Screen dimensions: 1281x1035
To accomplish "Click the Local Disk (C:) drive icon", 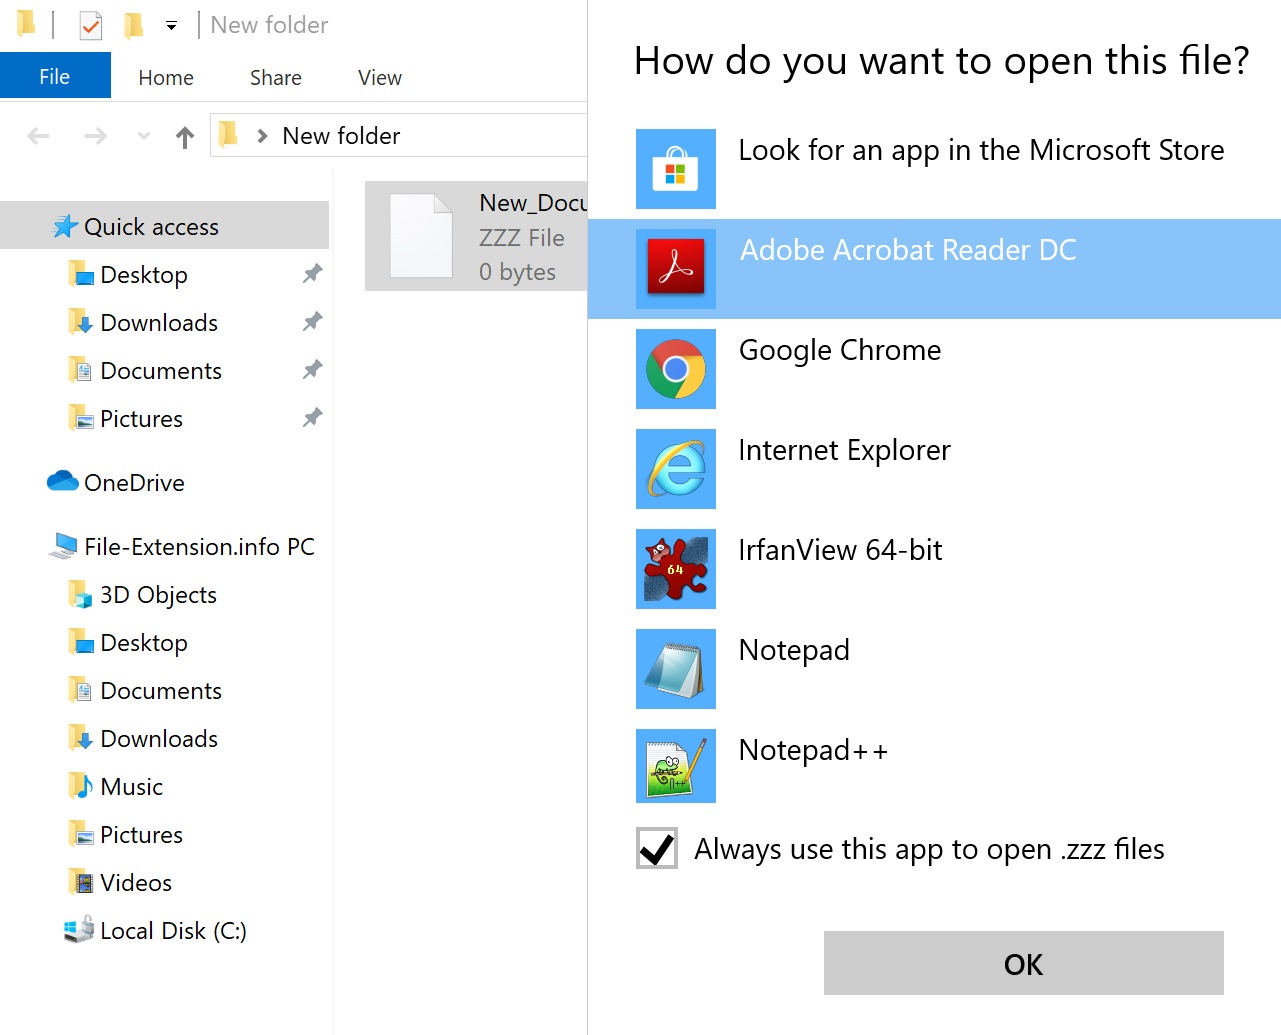I will [x=79, y=930].
